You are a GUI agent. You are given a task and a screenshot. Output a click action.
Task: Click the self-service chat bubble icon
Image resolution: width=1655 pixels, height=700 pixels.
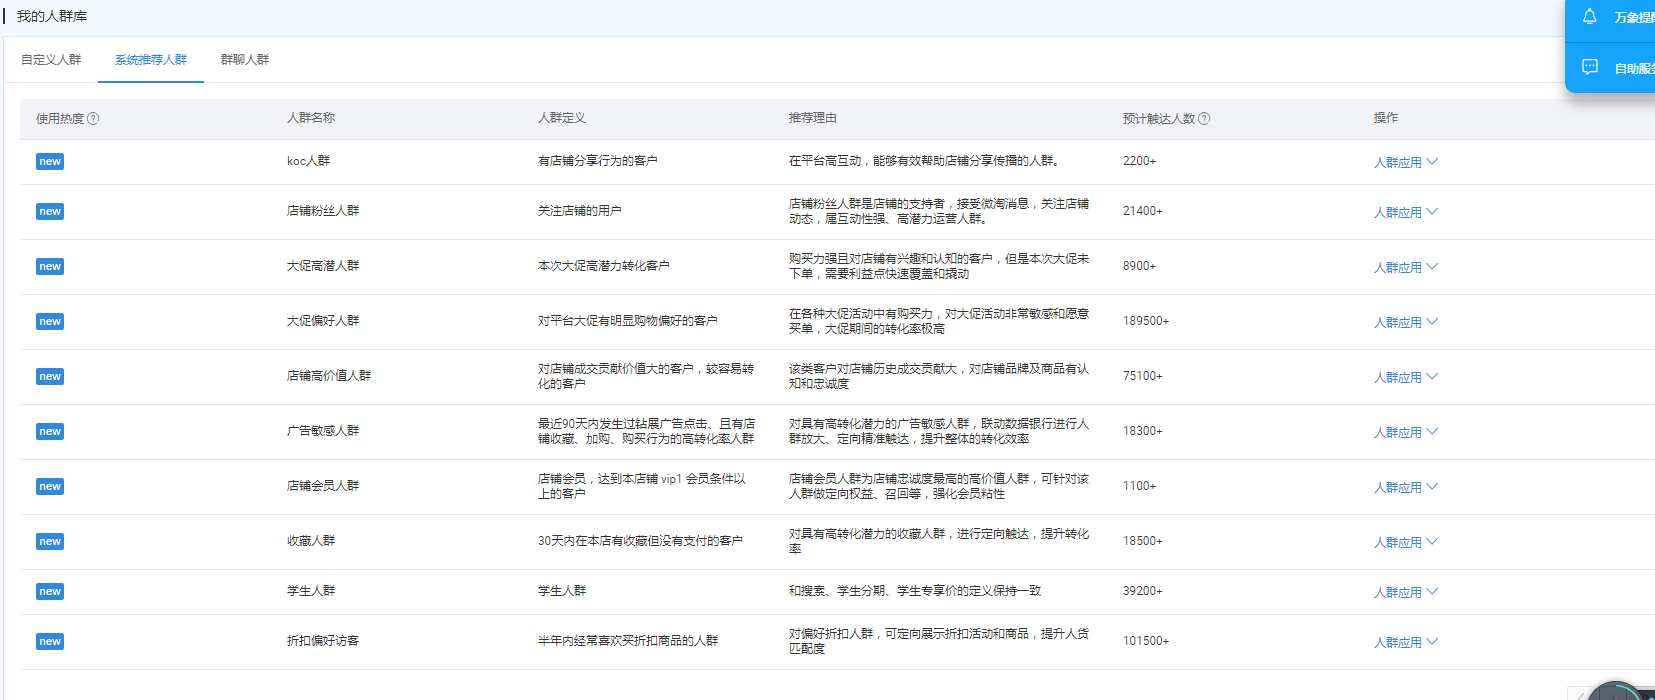1589,67
